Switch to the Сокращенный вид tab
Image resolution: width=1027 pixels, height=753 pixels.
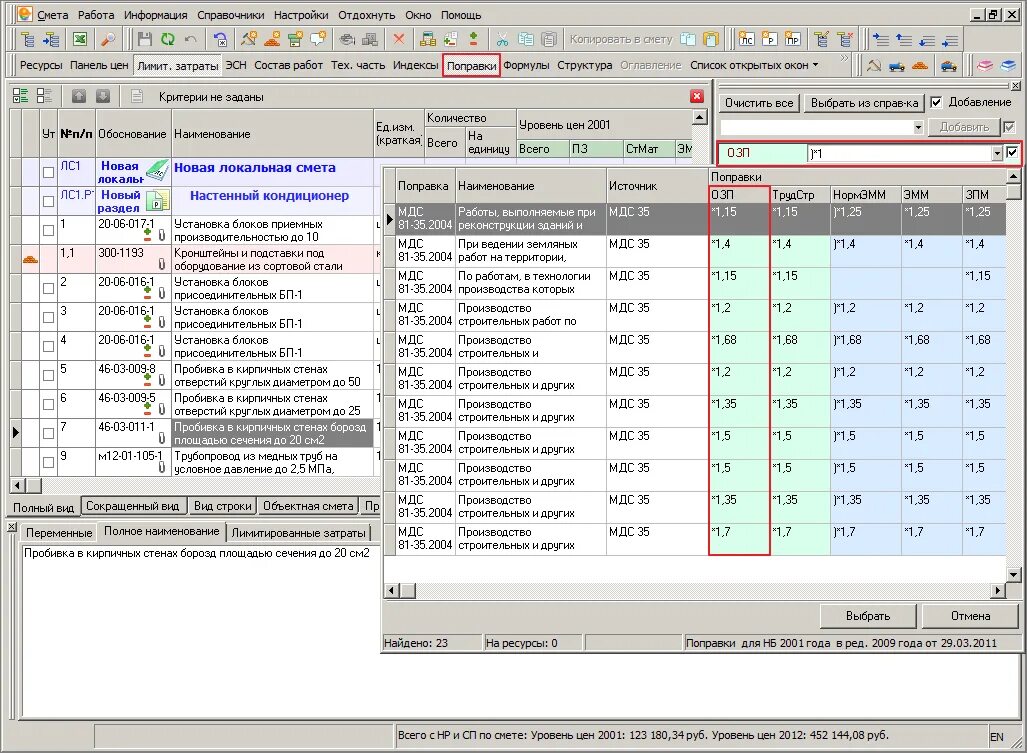tap(134, 506)
